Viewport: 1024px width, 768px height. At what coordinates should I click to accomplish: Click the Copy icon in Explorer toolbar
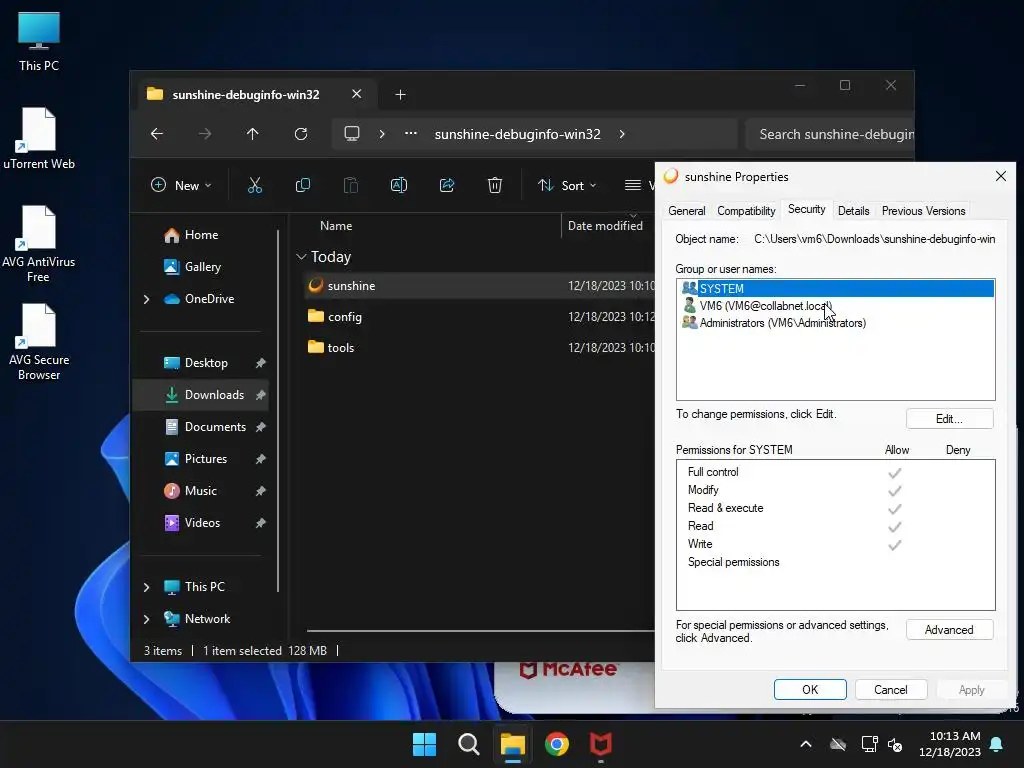pyautogui.click(x=302, y=185)
